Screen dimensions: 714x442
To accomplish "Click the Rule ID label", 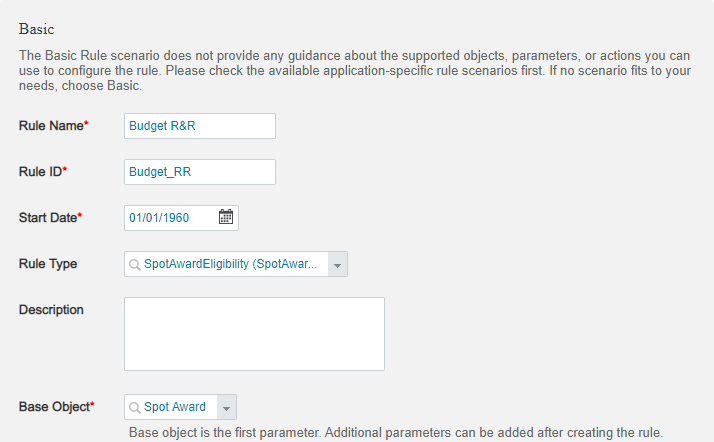I will coord(43,172).
